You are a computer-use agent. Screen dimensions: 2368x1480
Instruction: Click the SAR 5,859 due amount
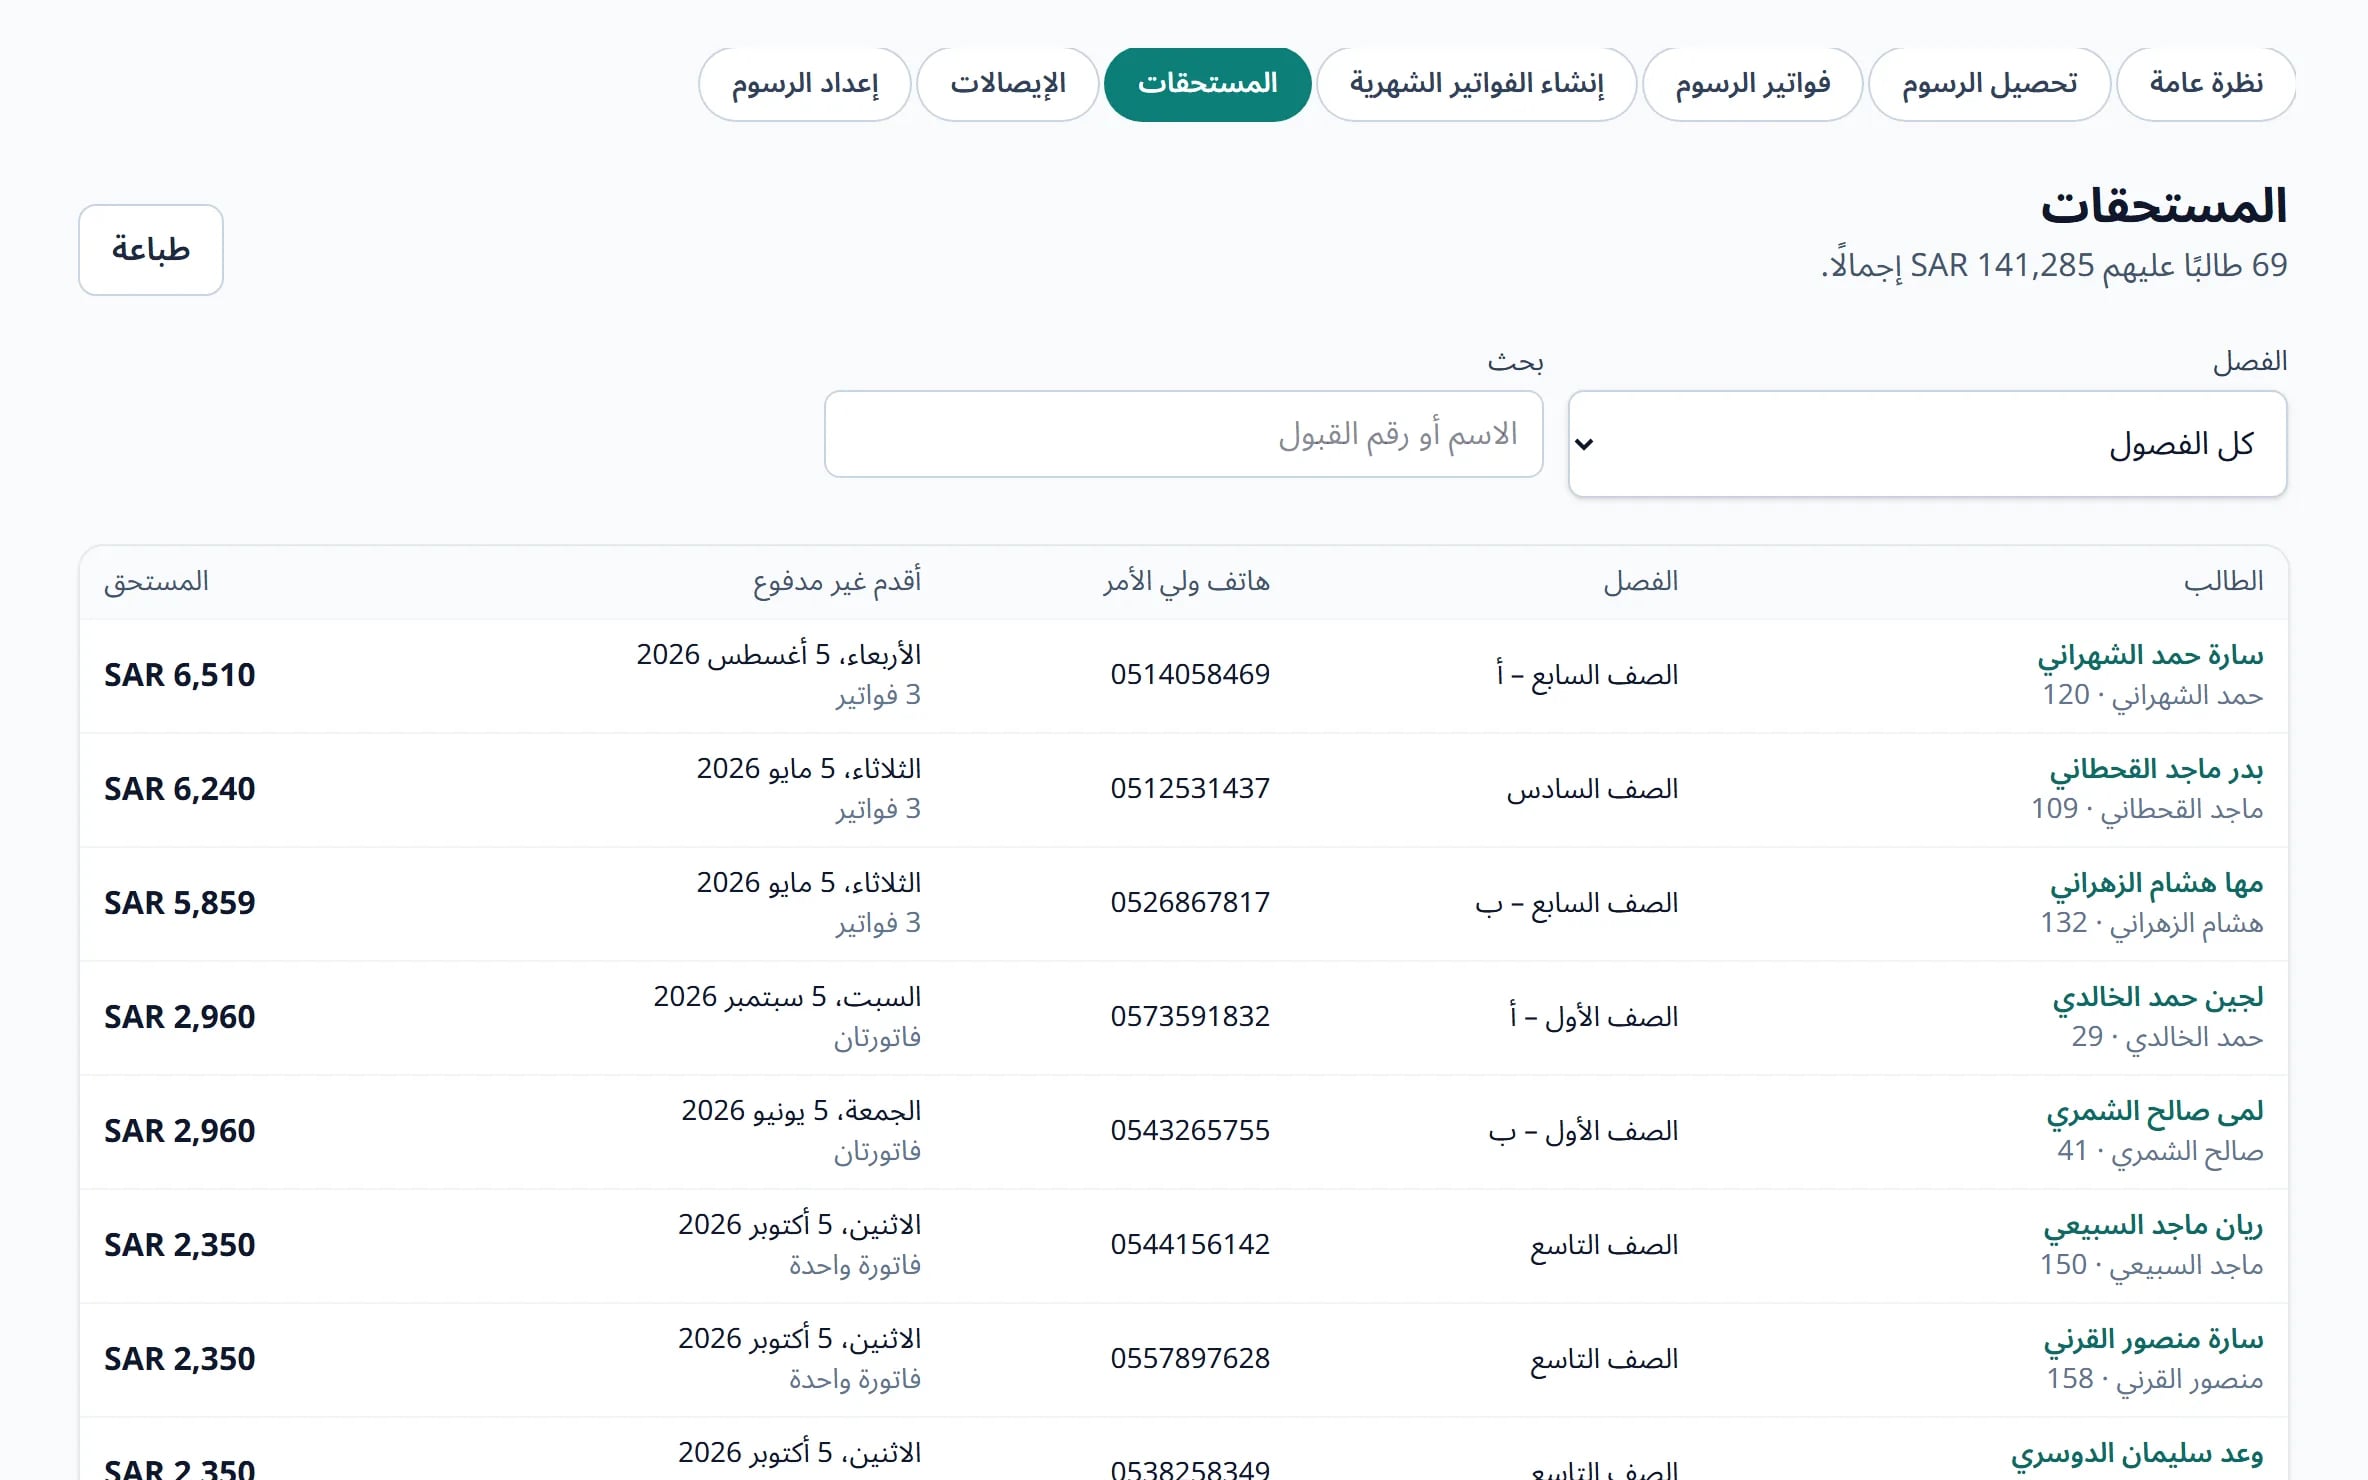point(180,904)
